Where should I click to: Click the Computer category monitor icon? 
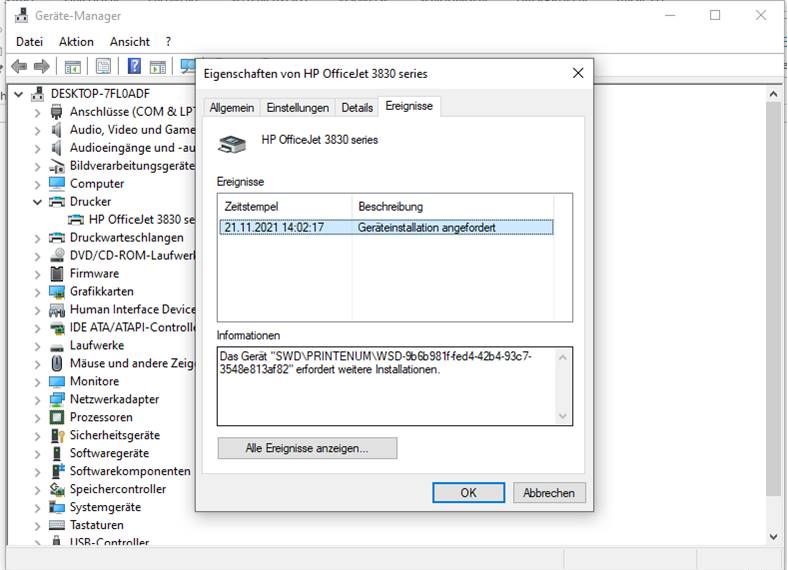tap(57, 183)
